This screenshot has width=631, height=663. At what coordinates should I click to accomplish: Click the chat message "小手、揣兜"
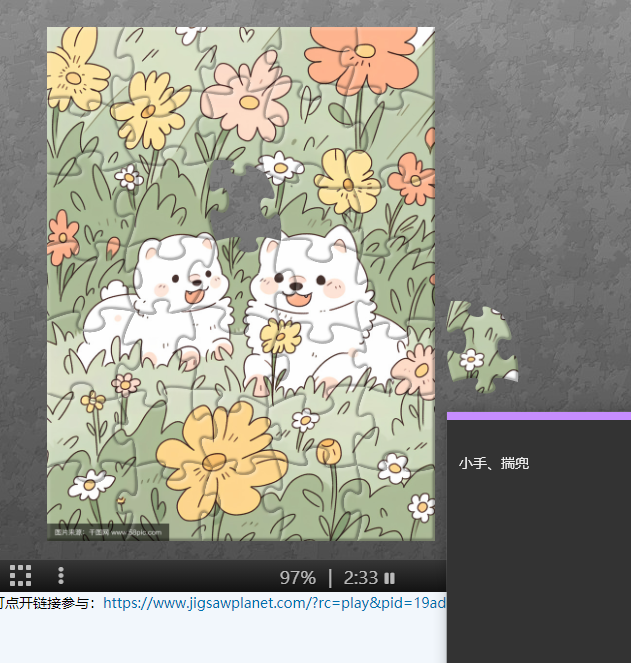(494, 464)
